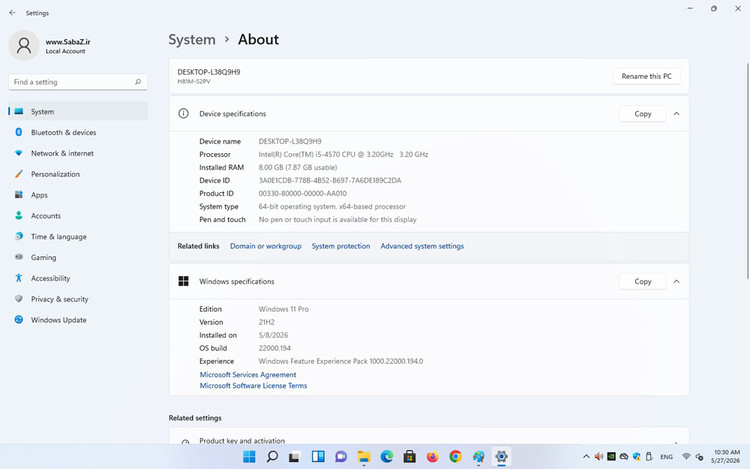
Task: Open the Domain or workgroup link
Action: [265, 246]
